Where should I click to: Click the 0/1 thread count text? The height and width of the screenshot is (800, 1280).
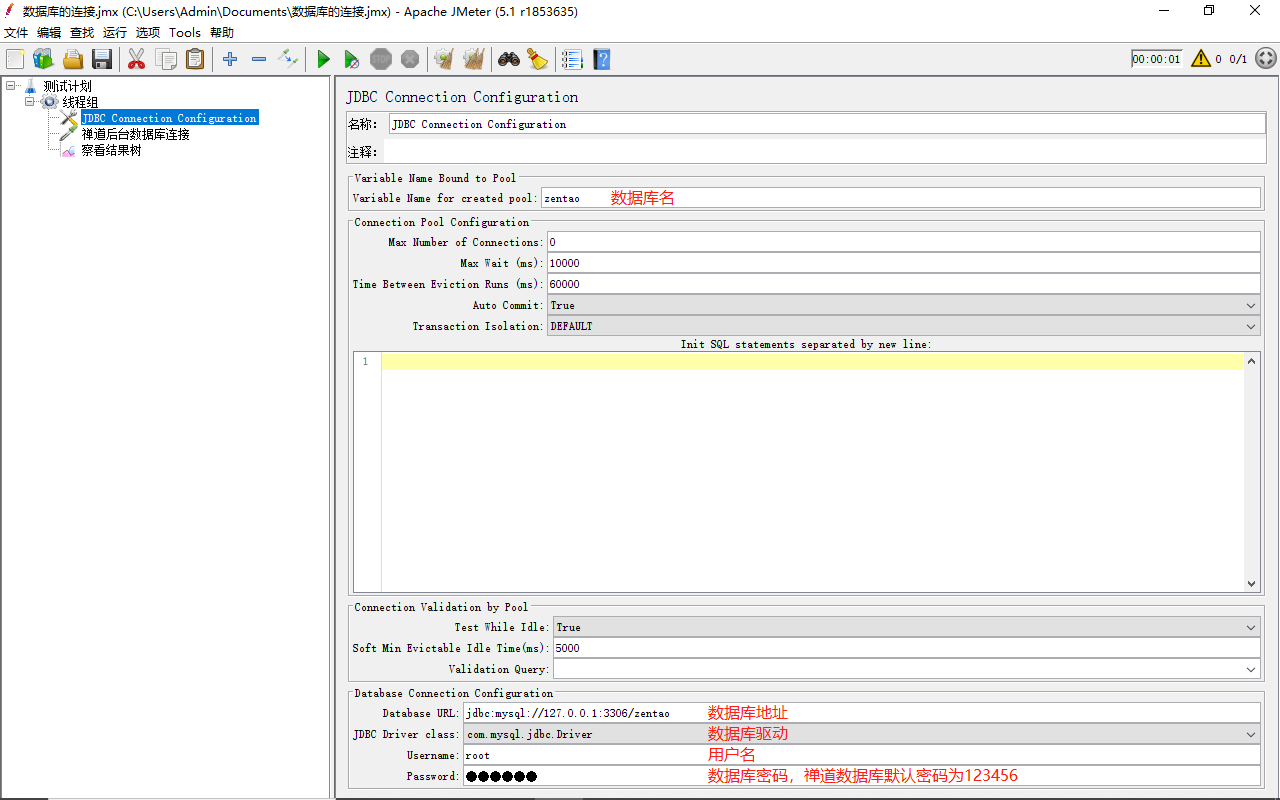click(1238, 59)
